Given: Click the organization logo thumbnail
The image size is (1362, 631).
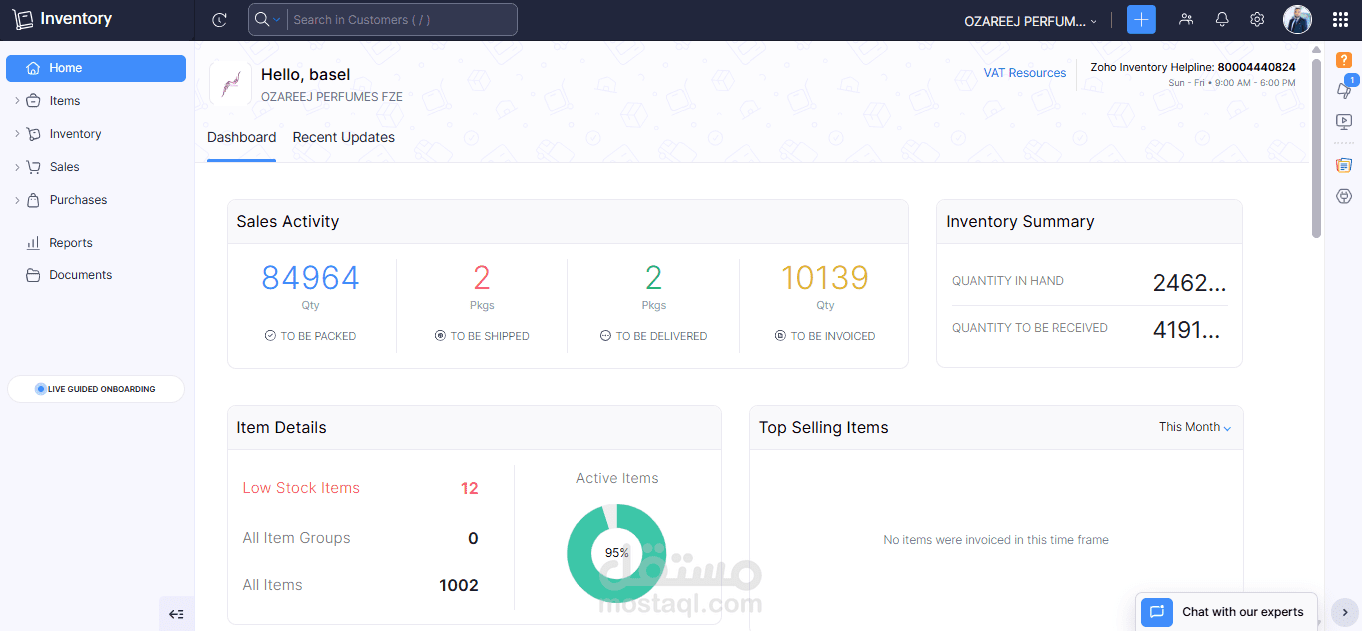Looking at the screenshot, I should pos(230,82).
